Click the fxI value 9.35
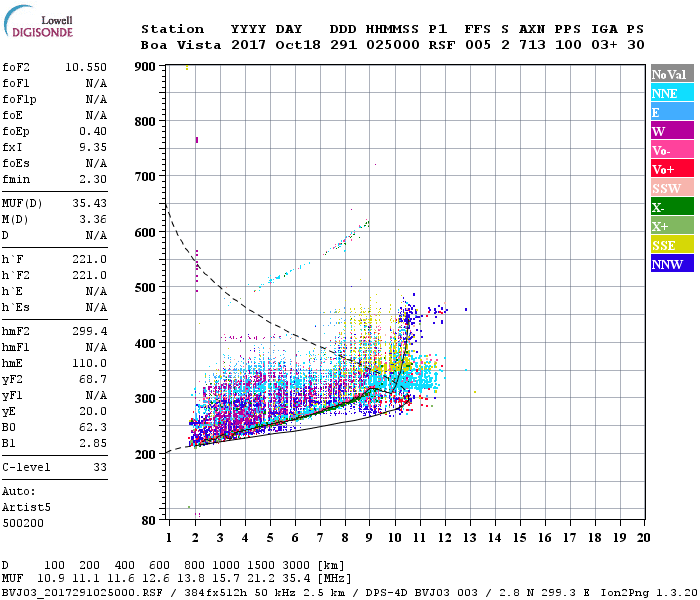 93,147
